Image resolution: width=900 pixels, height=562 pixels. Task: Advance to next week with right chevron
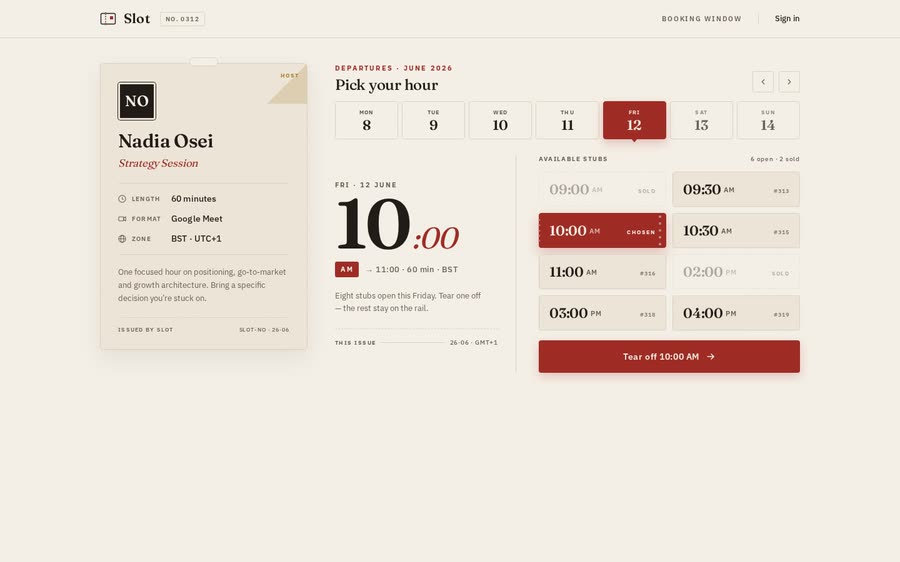coord(789,82)
